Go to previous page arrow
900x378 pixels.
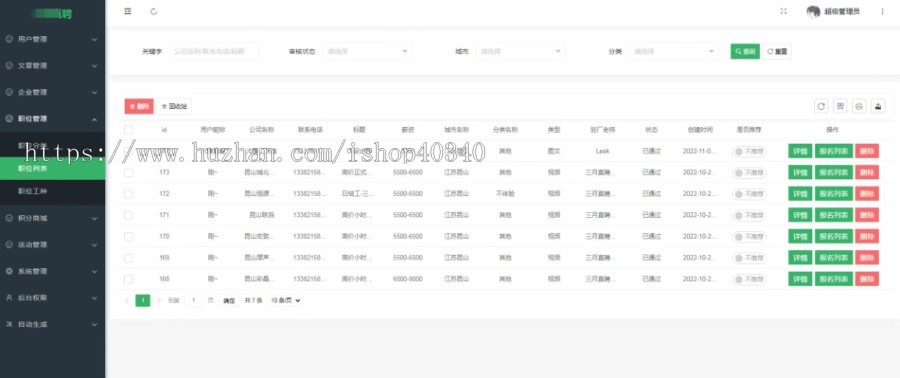coord(127,300)
